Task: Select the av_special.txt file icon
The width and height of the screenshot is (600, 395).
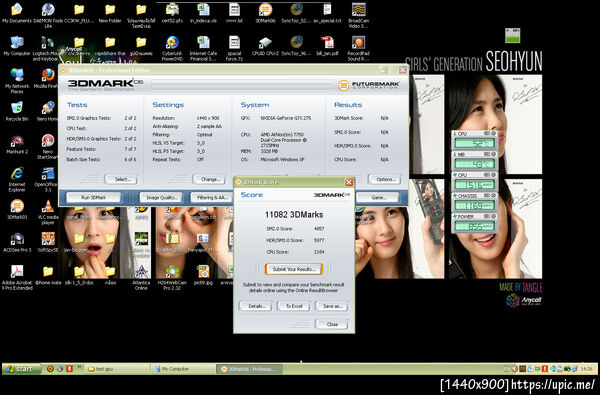Action: [x=327, y=13]
